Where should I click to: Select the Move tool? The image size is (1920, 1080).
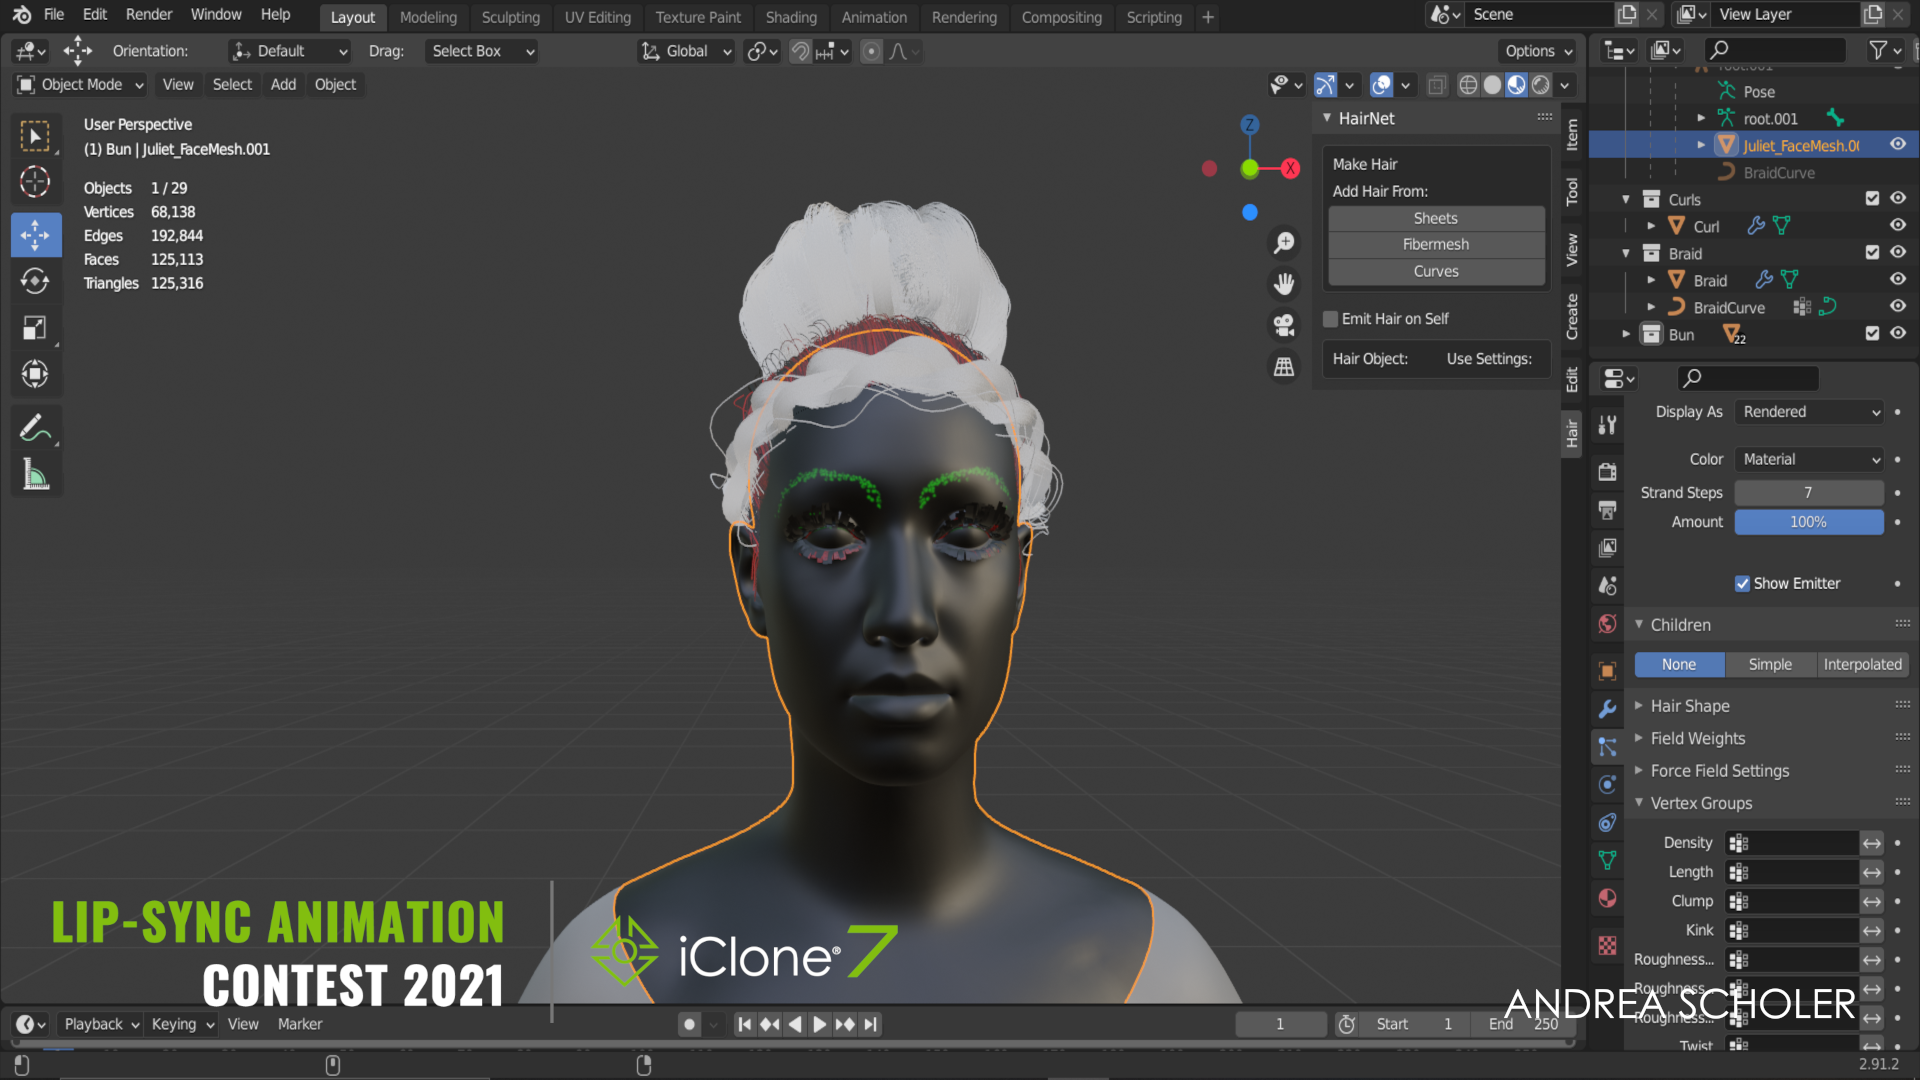(x=35, y=235)
